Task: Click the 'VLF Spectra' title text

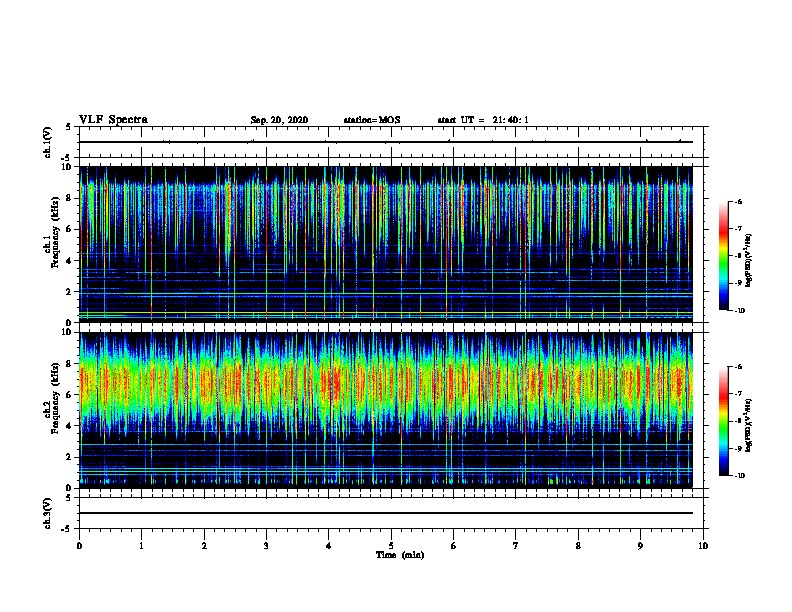Action: 113,120
